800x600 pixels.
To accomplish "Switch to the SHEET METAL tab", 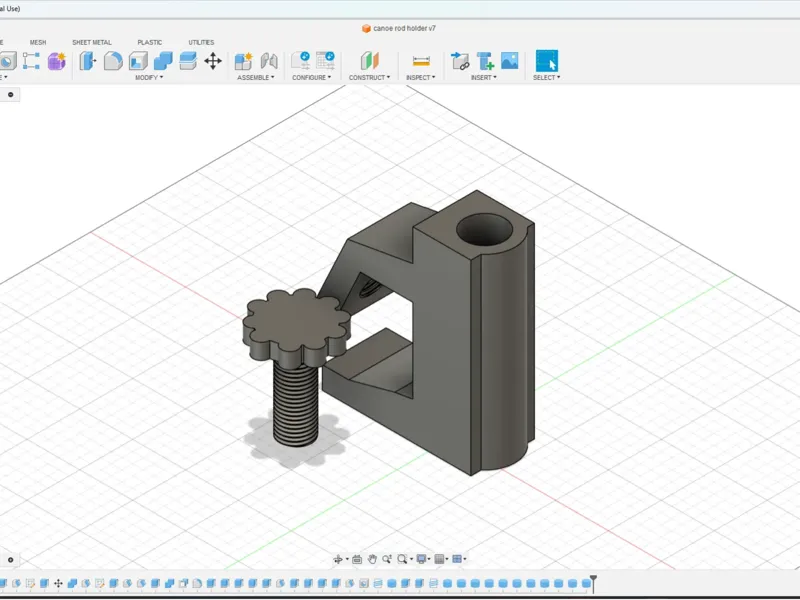I will 92,42.
